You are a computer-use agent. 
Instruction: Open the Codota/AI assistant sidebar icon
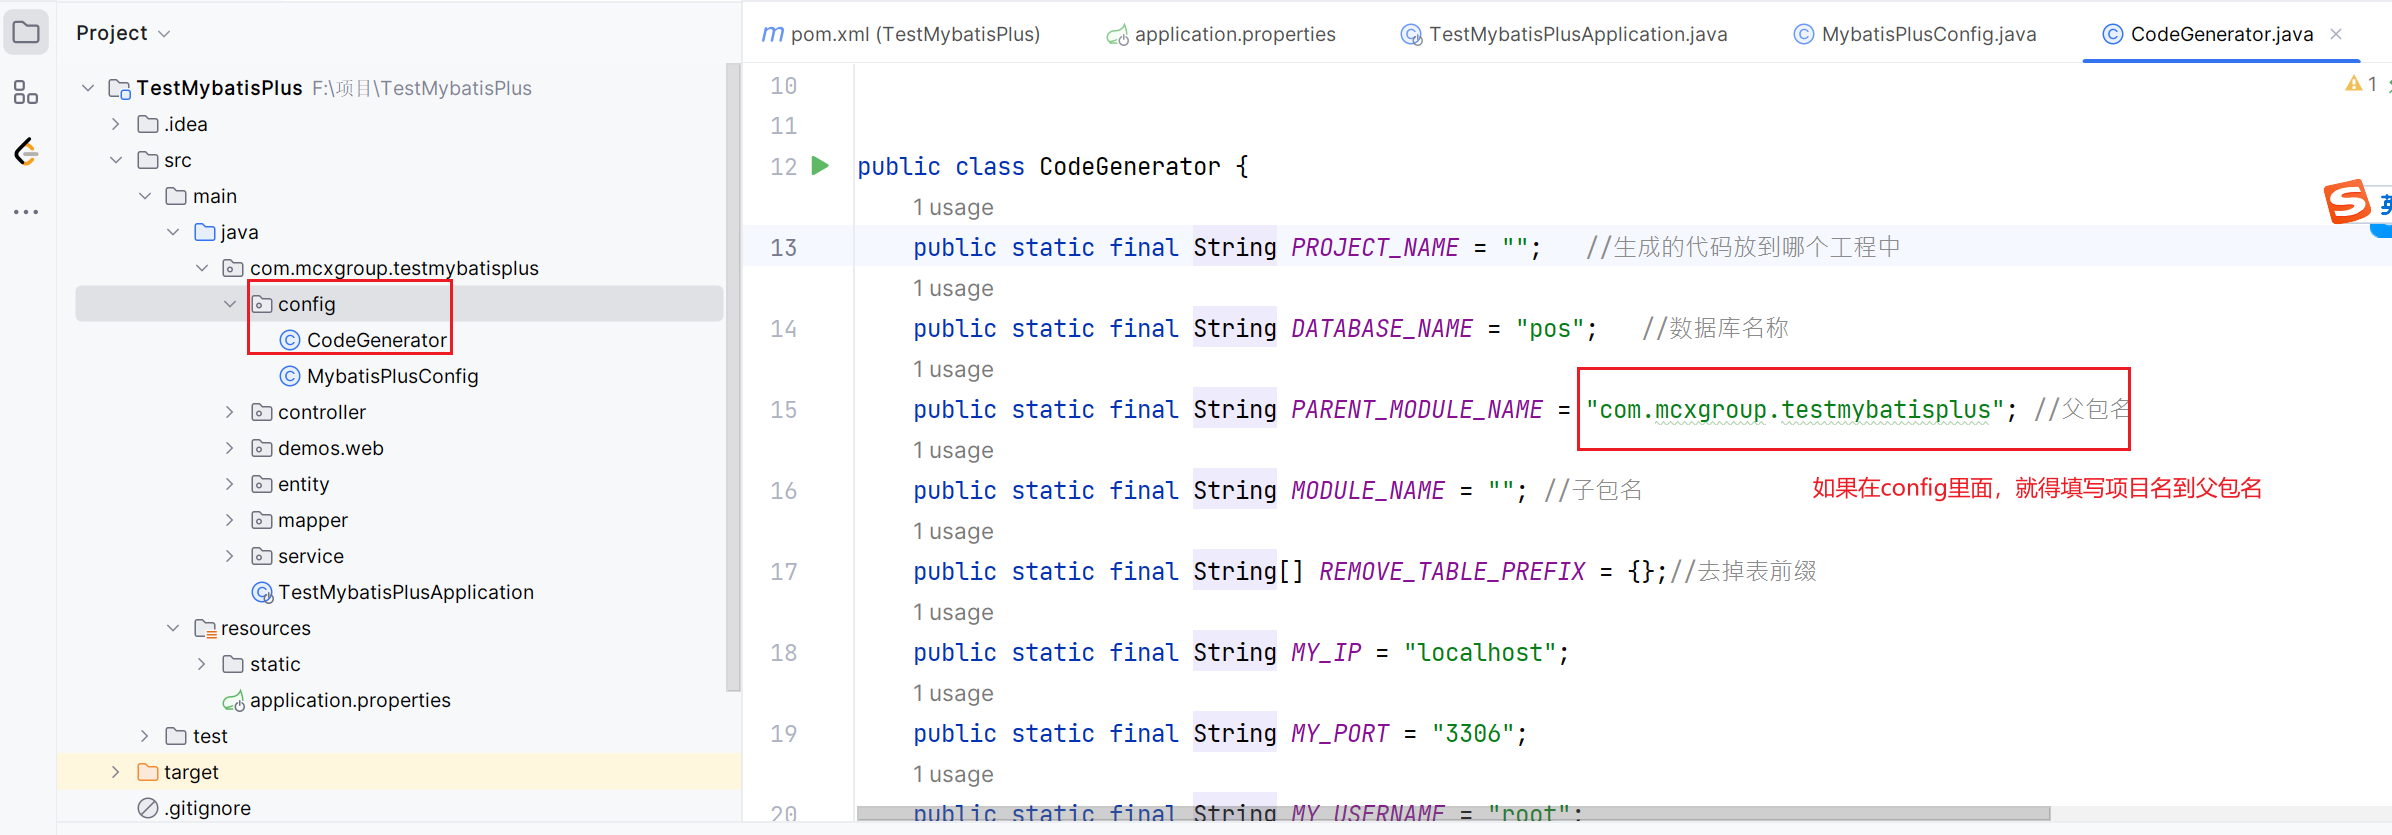pos(26,152)
